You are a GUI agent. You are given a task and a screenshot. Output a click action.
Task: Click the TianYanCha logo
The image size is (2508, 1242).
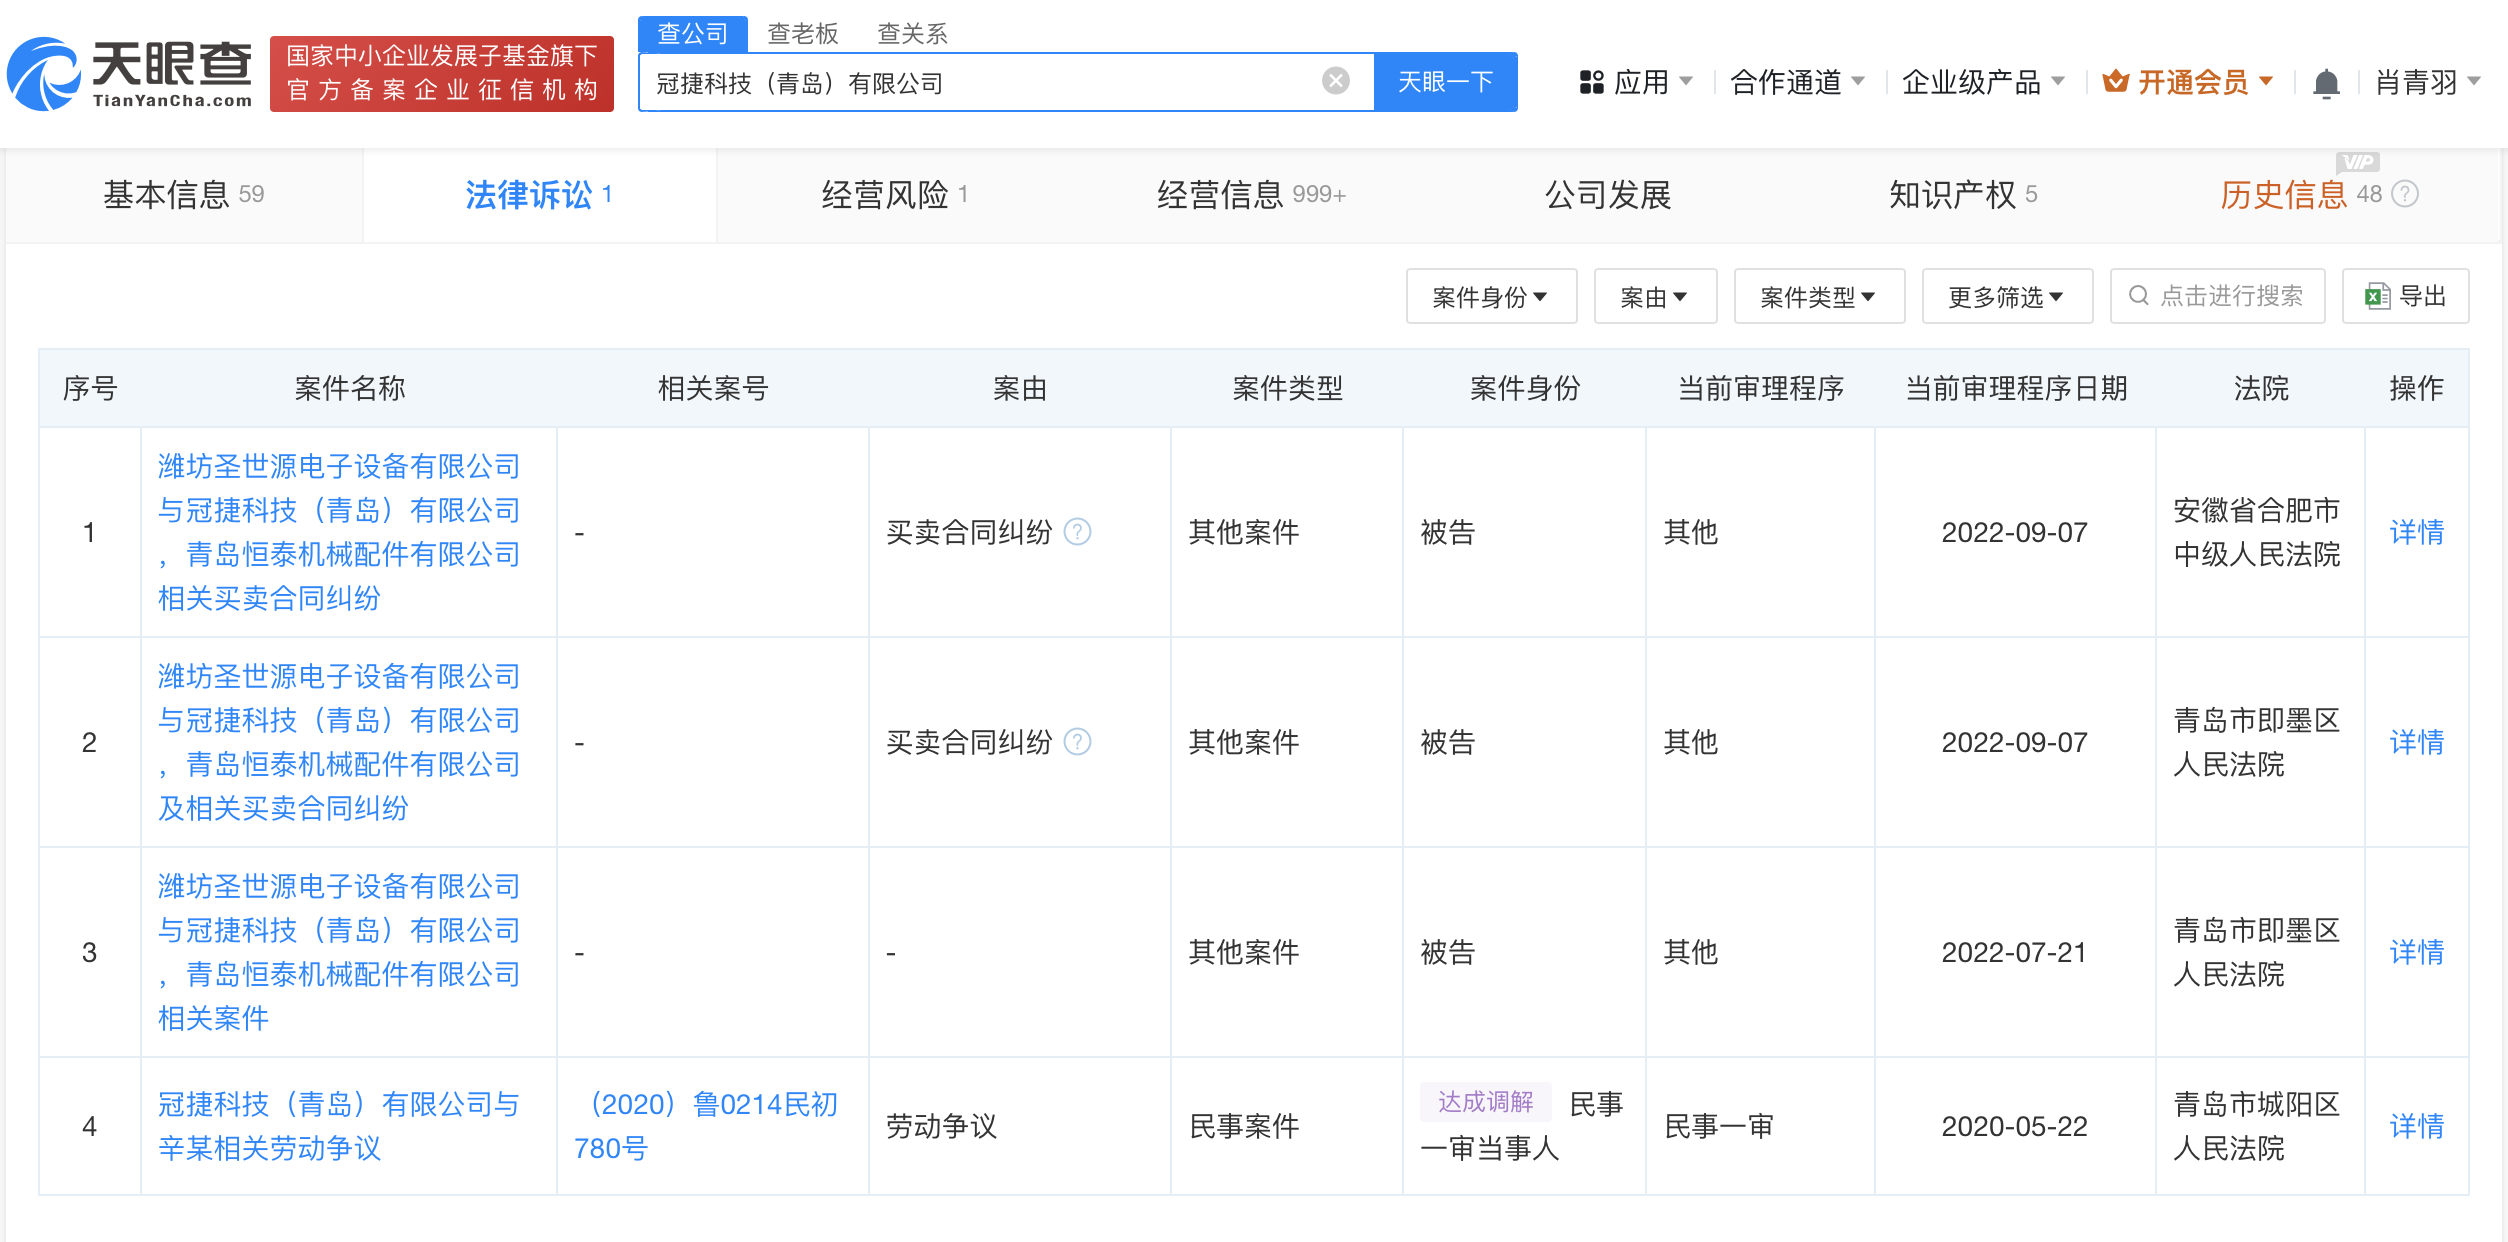[x=130, y=74]
